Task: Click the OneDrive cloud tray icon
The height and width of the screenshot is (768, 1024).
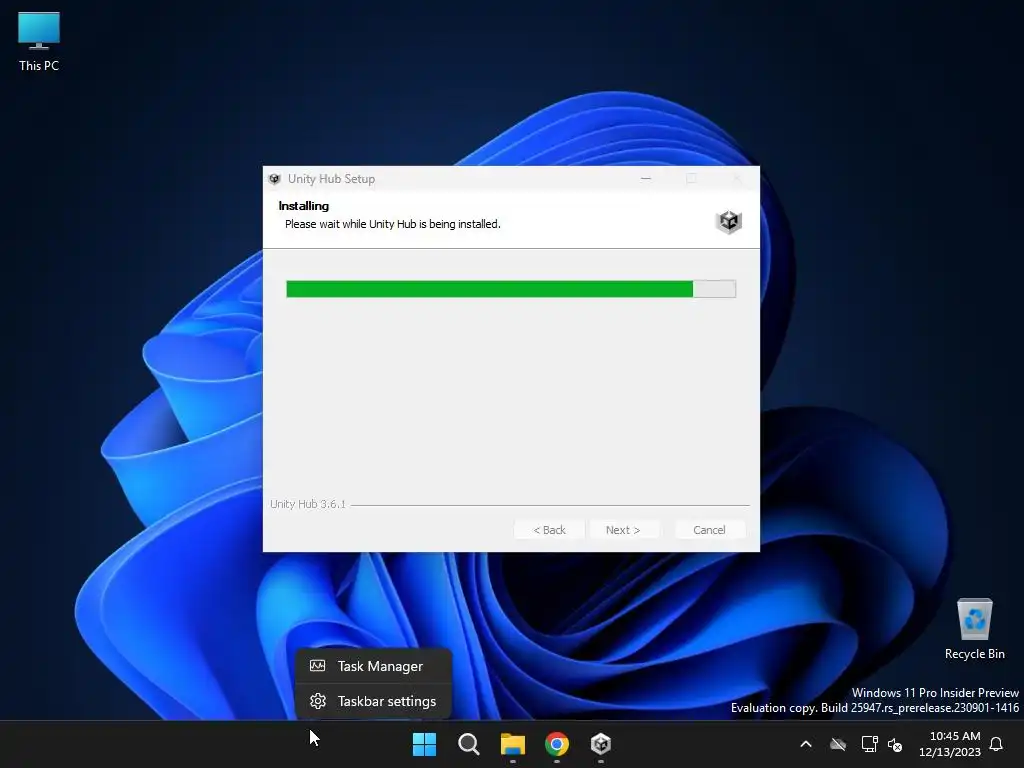Action: click(838, 744)
